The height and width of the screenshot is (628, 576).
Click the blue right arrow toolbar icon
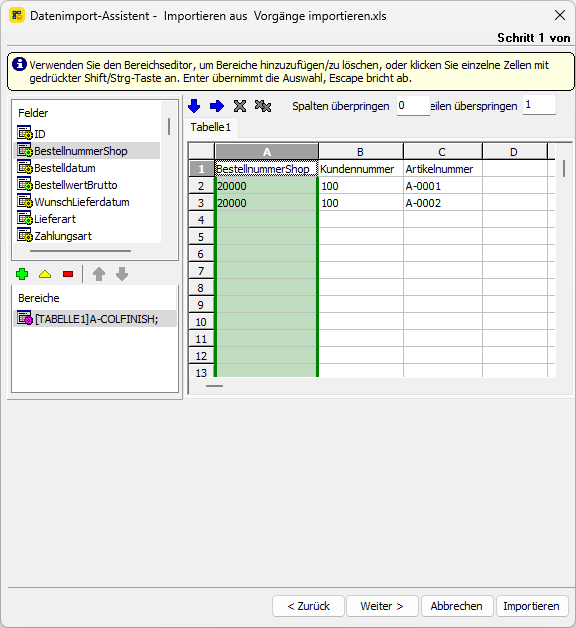pos(217,106)
